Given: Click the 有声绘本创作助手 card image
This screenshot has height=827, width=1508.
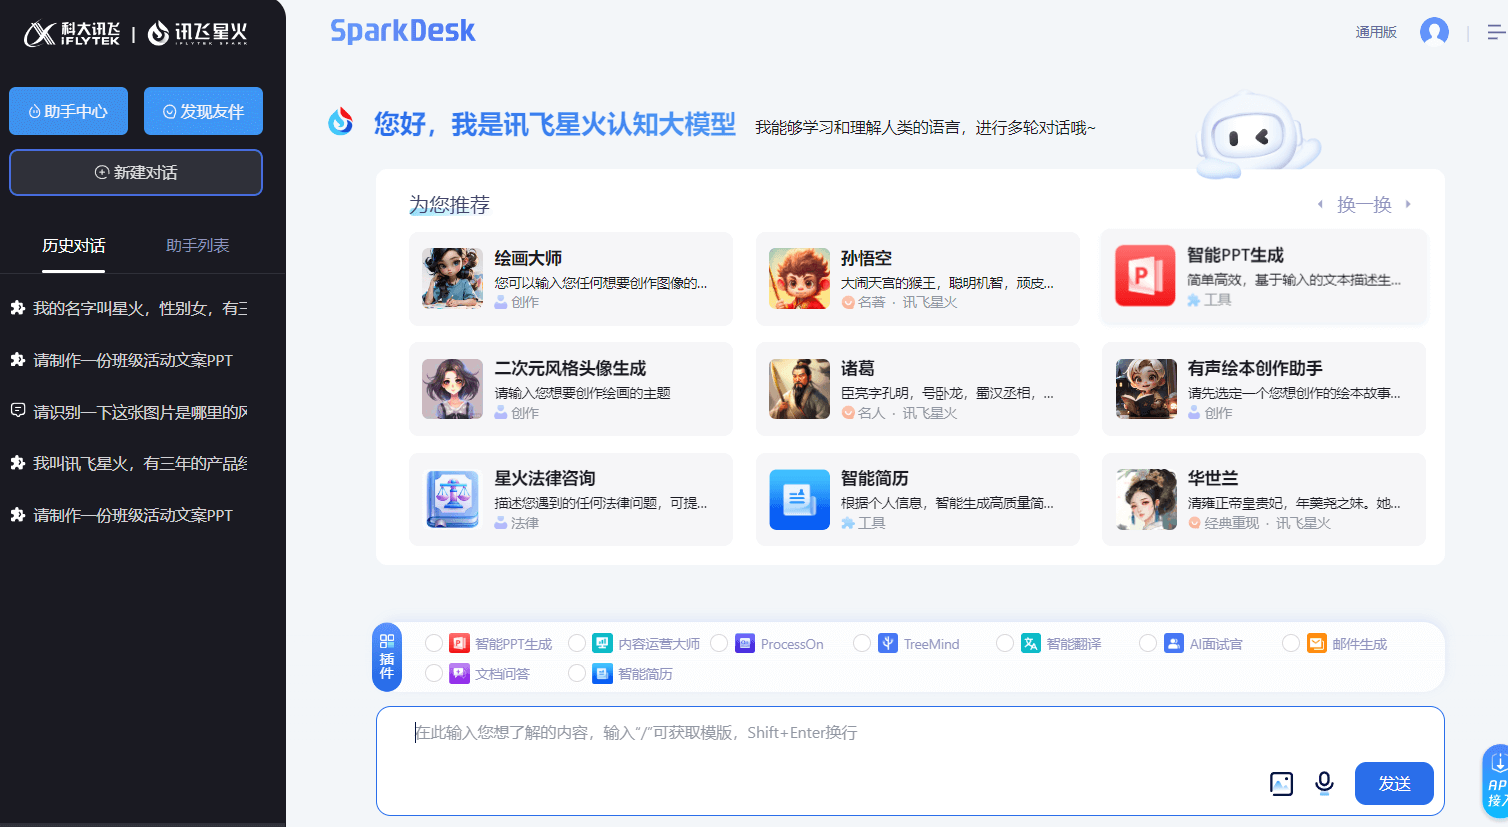Looking at the screenshot, I should (x=1146, y=388).
